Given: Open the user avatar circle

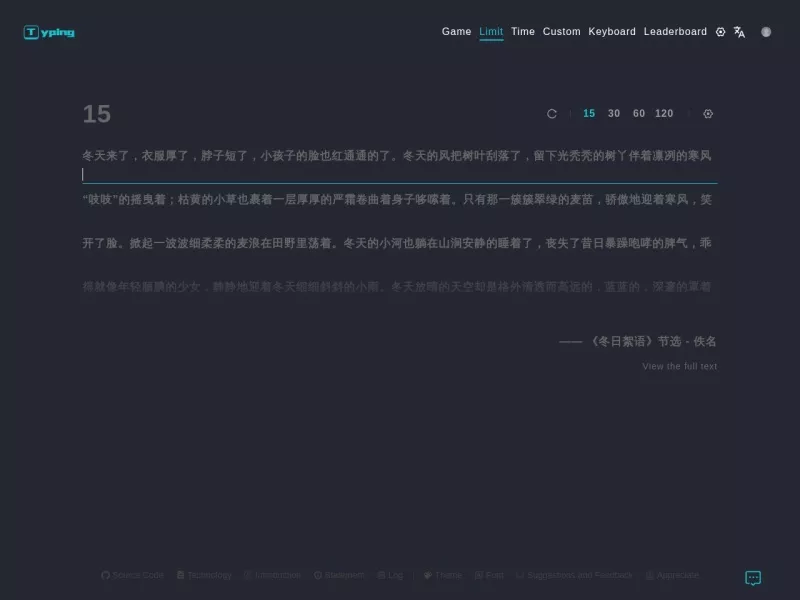Looking at the screenshot, I should pyautogui.click(x=766, y=32).
